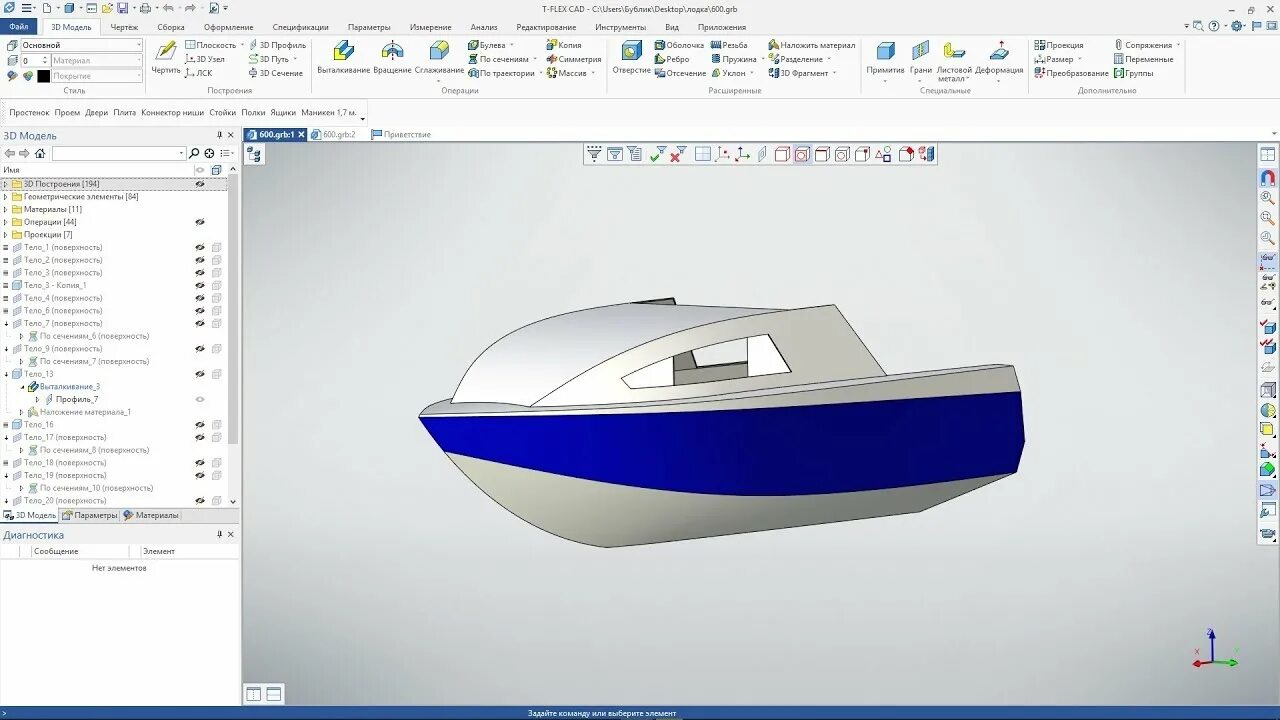This screenshot has width=1280, height=720.
Task: Choose the Отверстие hole tool
Action: (631, 58)
